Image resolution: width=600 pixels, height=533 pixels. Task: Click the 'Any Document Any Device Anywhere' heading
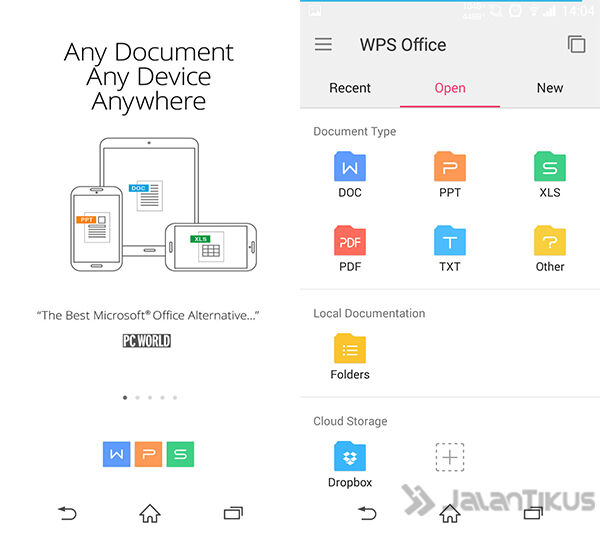149,77
